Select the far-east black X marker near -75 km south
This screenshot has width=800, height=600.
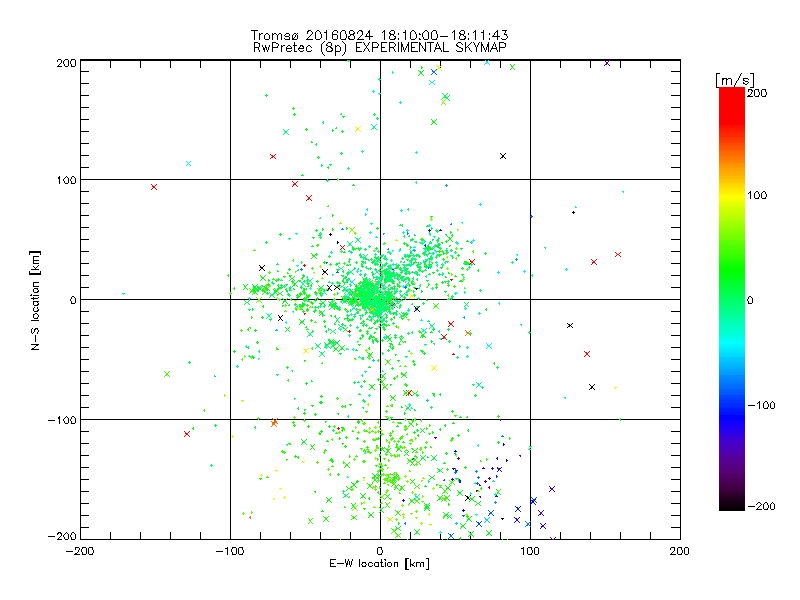coord(592,387)
